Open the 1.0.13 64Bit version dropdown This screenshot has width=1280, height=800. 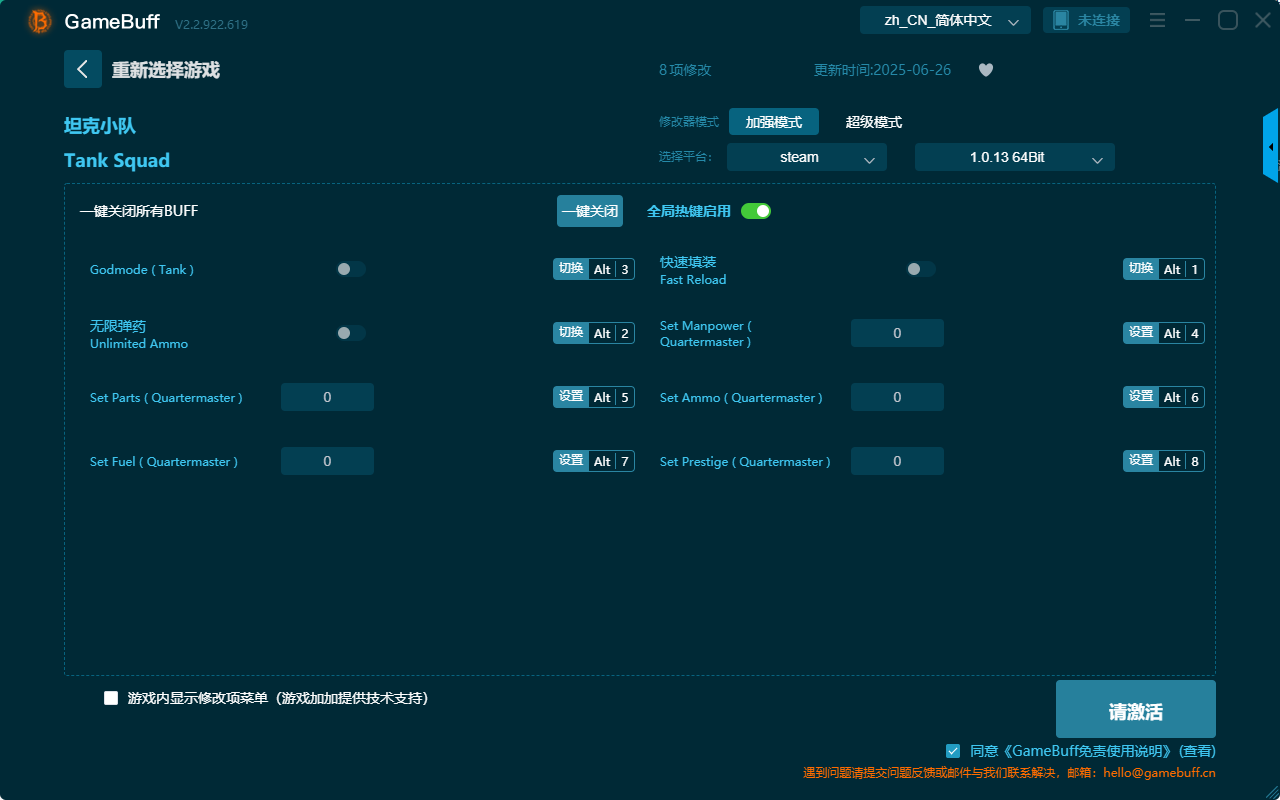[x=1014, y=157]
